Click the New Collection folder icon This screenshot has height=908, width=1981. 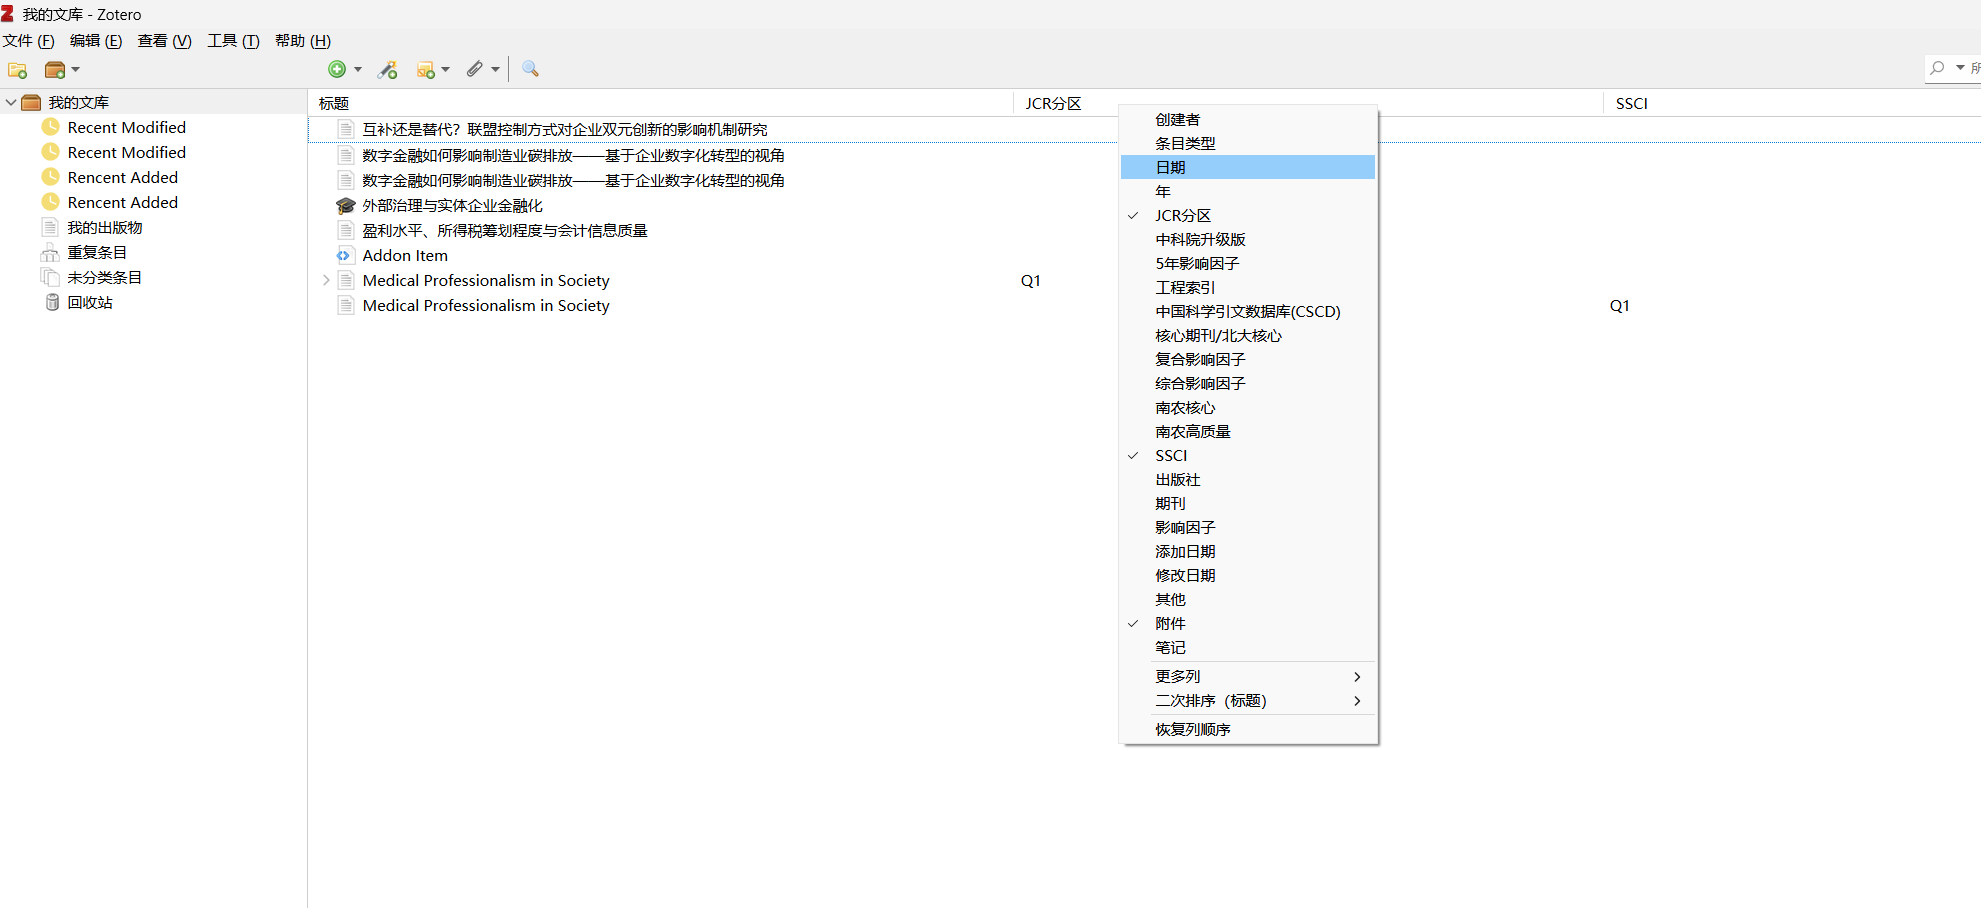click(x=17, y=70)
